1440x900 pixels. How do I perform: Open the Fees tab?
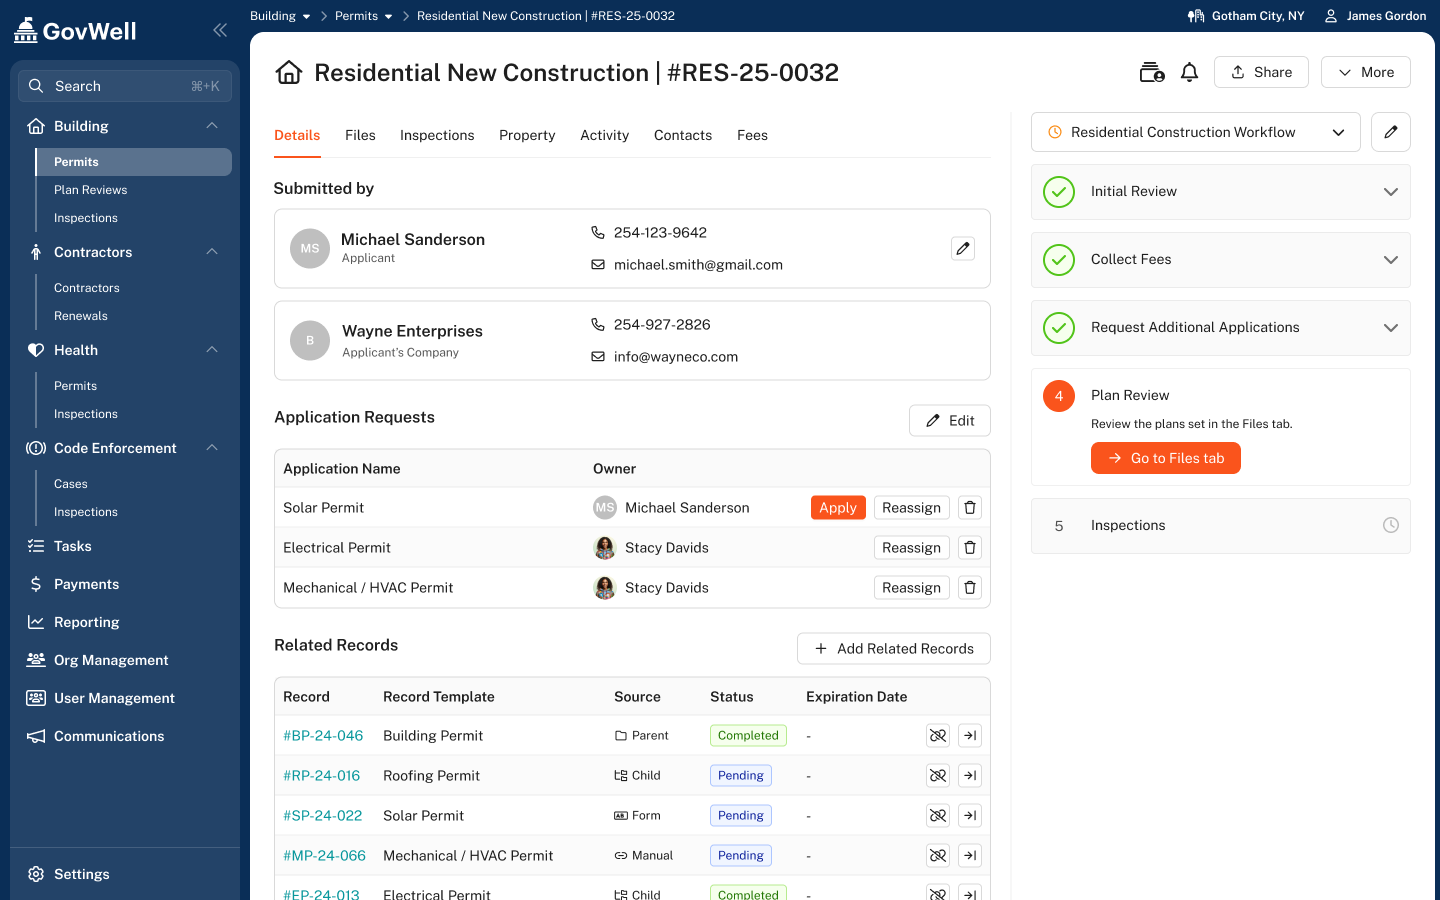(x=752, y=135)
